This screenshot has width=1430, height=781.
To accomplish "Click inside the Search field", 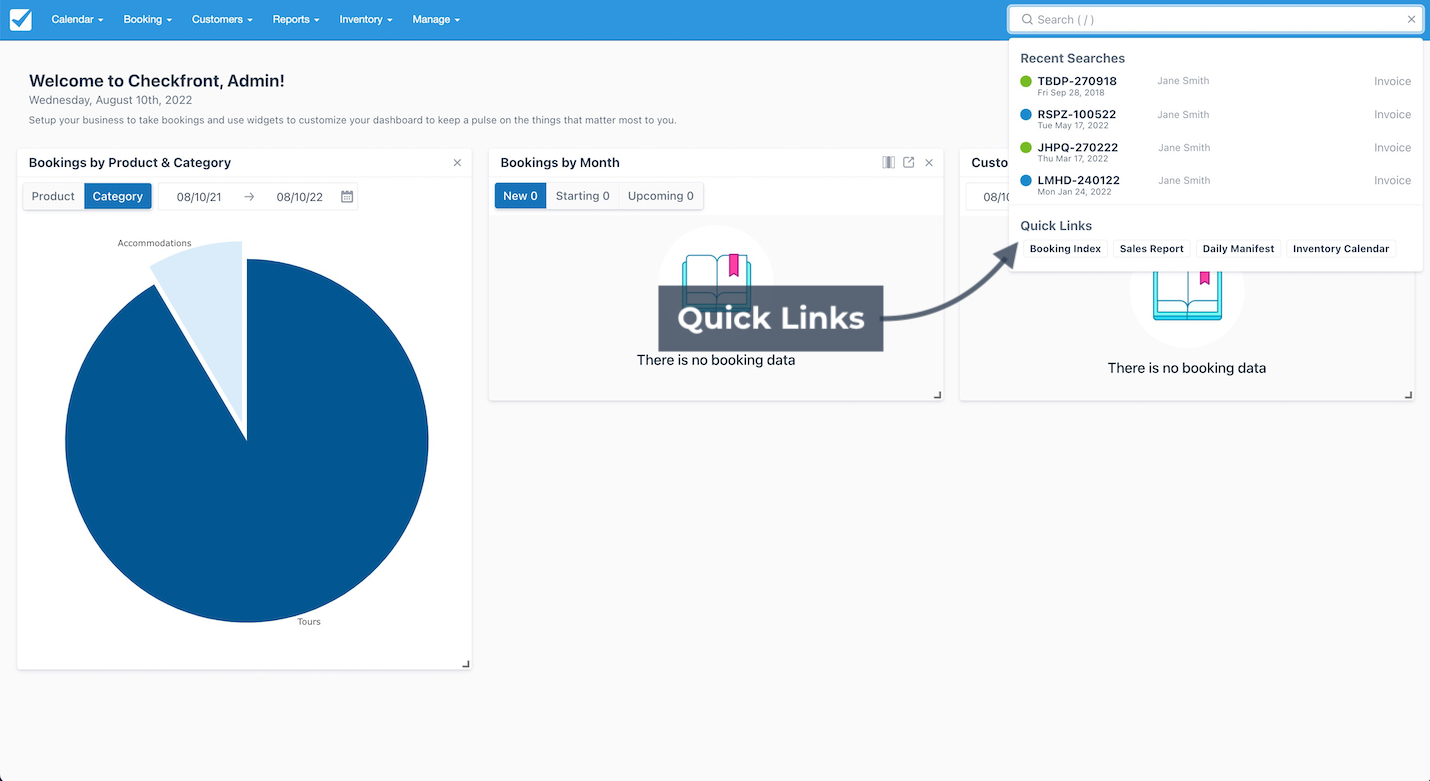I will (1215, 19).
